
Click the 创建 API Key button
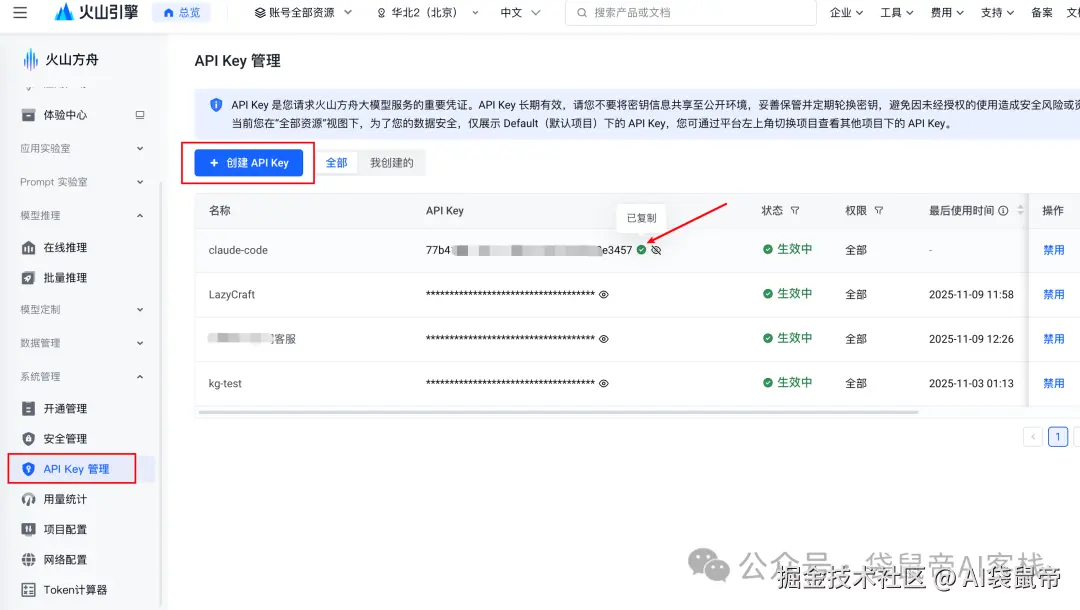coord(249,162)
